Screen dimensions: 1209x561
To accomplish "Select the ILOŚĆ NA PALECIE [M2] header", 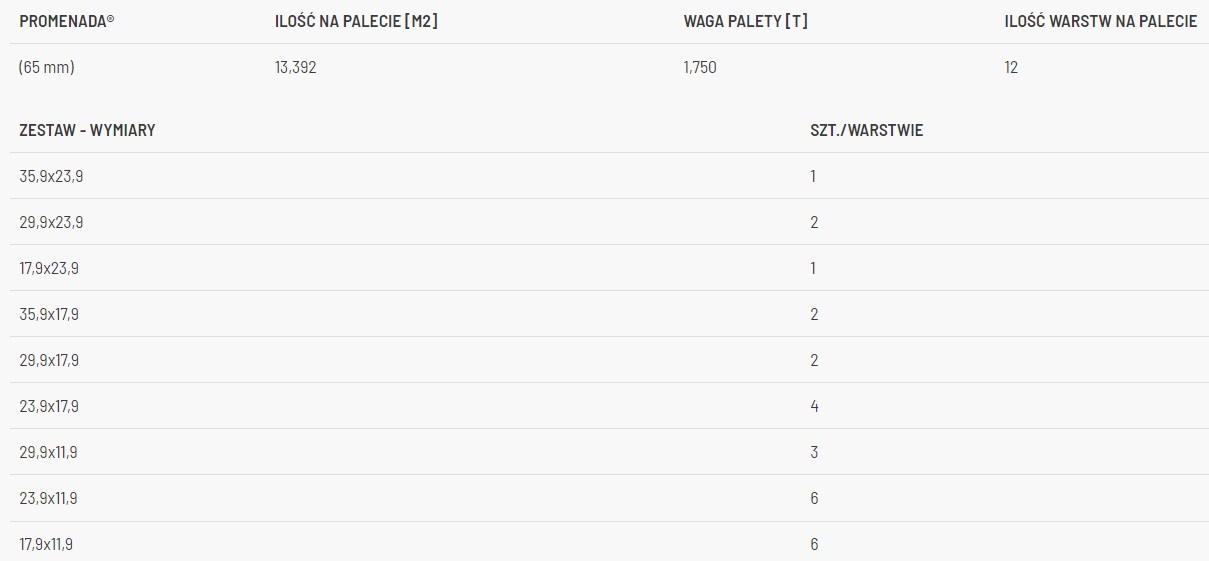I will coord(356,21).
